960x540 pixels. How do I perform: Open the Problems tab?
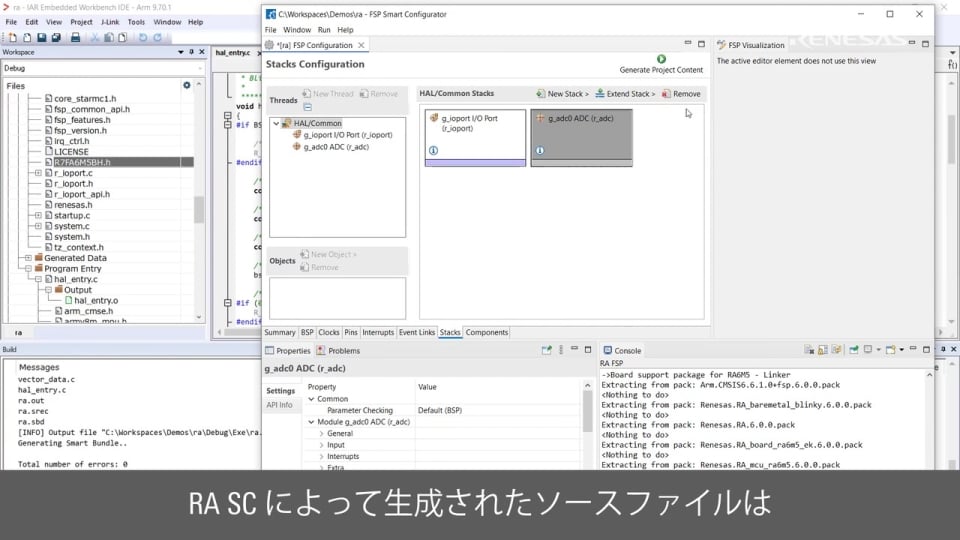click(338, 351)
